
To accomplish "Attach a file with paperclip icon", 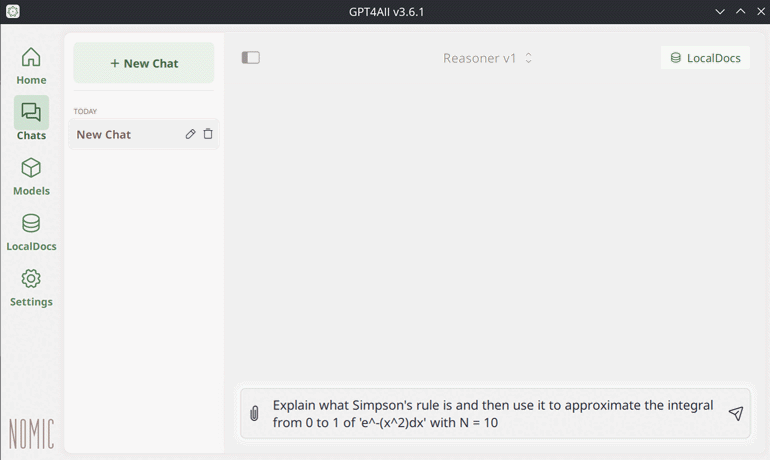I will click(x=254, y=414).
